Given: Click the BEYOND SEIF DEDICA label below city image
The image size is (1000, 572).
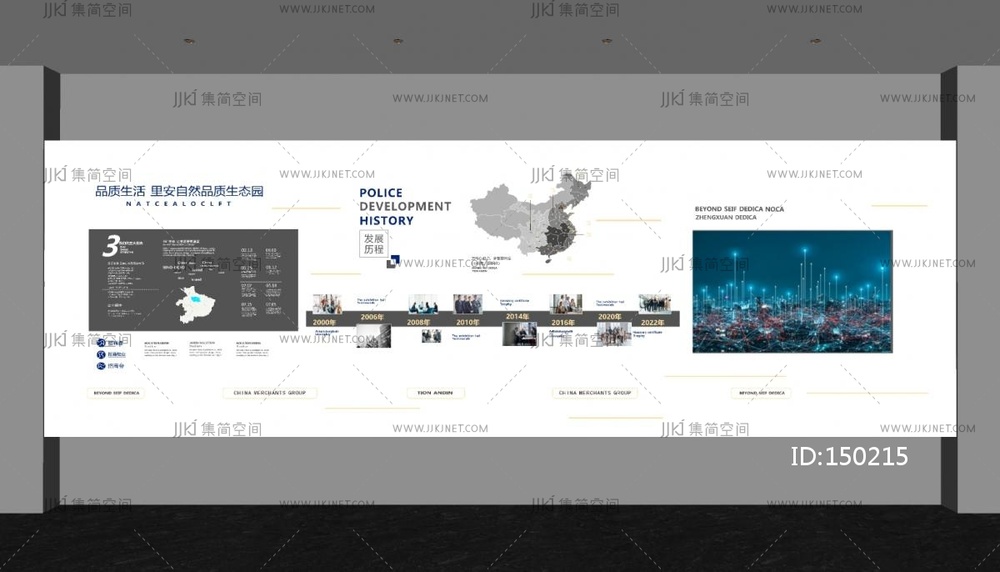Looking at the screenshot, I should pos(762,393).
